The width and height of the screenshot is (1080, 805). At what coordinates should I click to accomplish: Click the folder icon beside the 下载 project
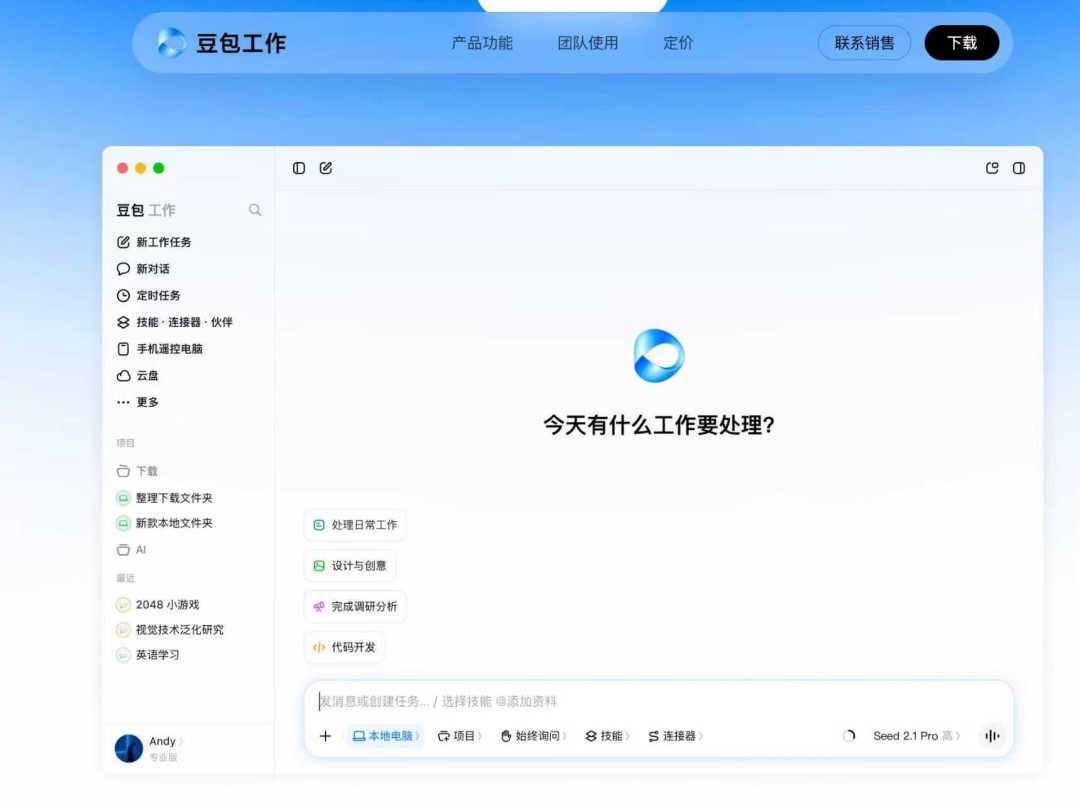123,471
